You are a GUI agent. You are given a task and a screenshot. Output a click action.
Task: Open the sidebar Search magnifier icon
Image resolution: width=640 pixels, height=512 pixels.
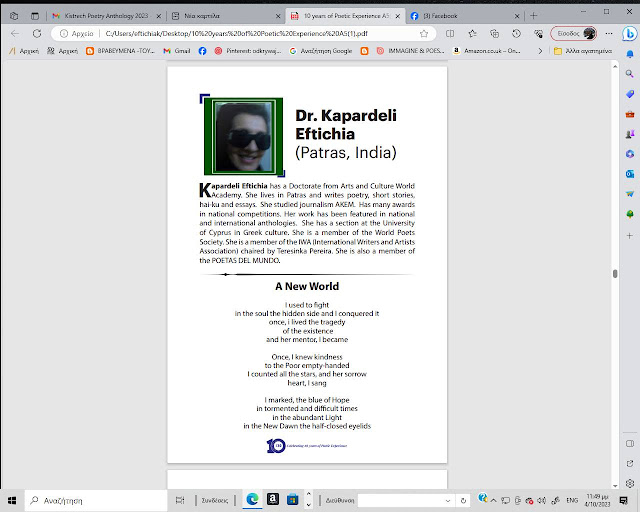tap(630, 74)
